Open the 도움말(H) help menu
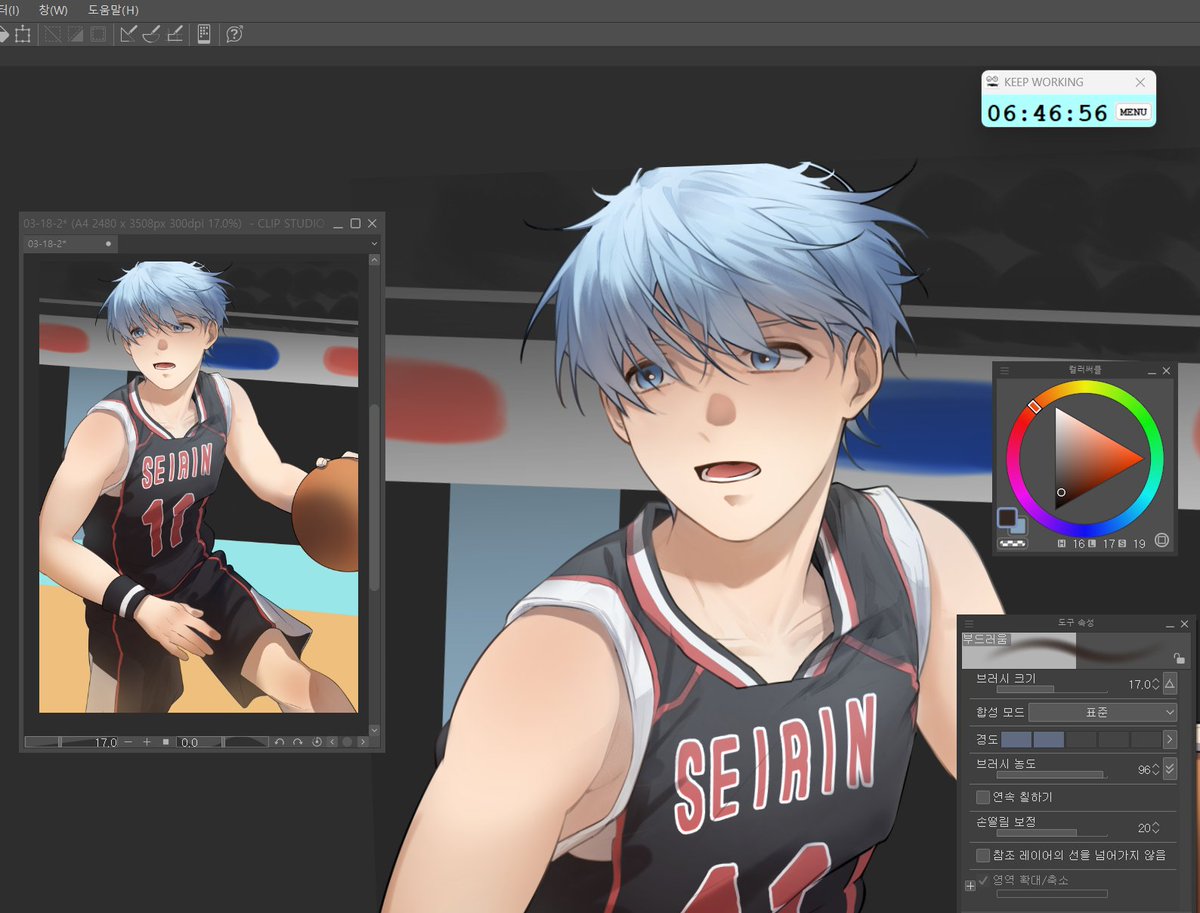Image resolution: width=1200 pixels, height=913 pixels. click(x=113, y=10)
